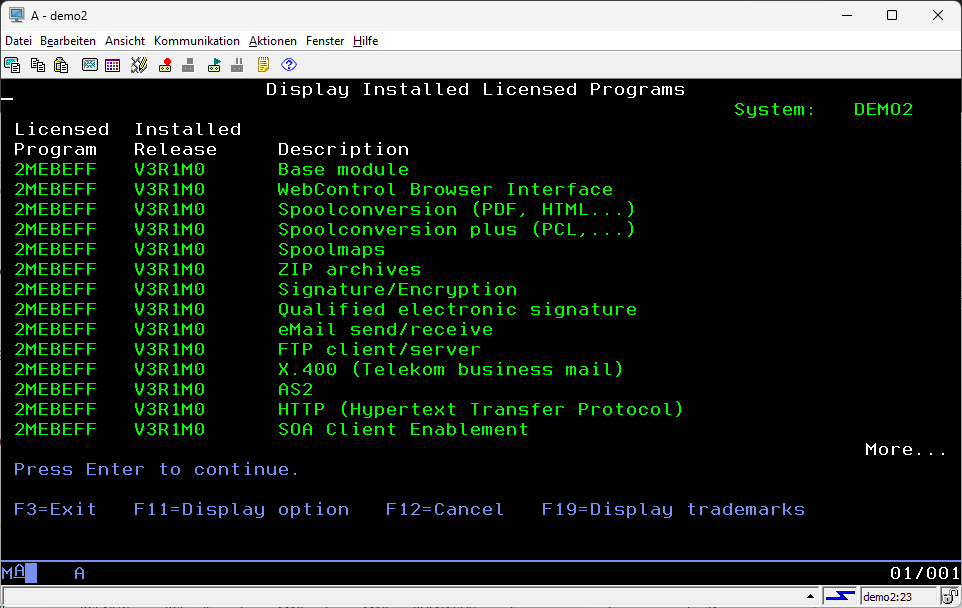
Task: Play macro using green-arrow icon
Action: pyautogui.click(x=214, y=65)
